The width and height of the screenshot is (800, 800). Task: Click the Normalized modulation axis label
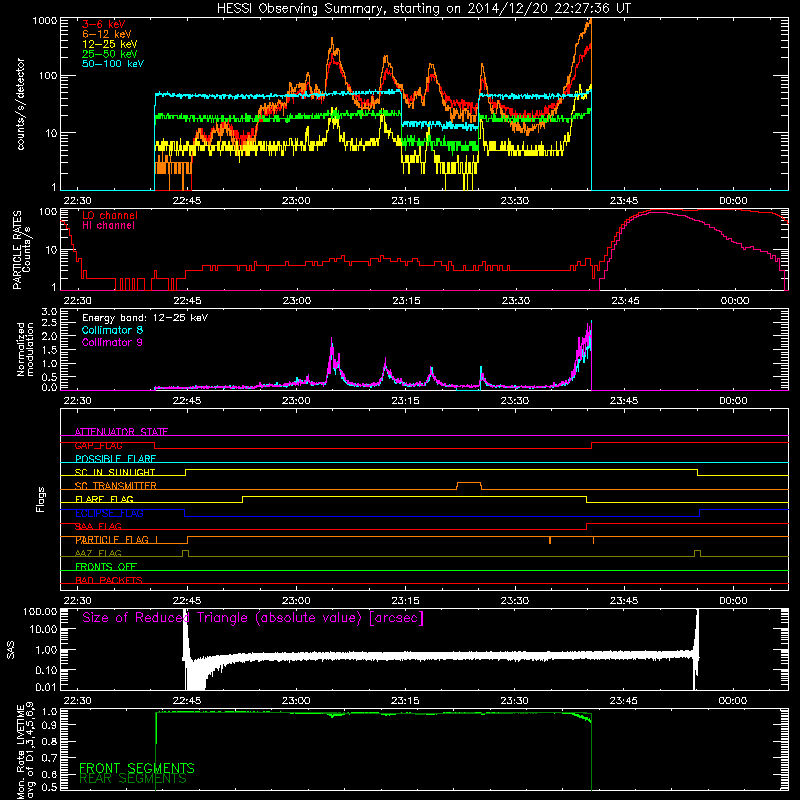point(26,349)
